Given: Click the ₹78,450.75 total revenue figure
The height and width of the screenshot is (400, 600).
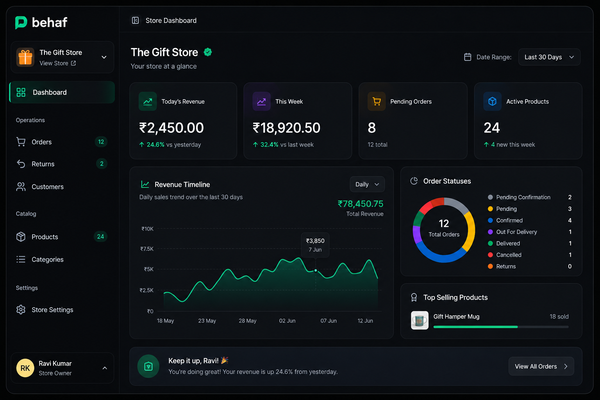Looking at the screenshot, I should 360,204.
